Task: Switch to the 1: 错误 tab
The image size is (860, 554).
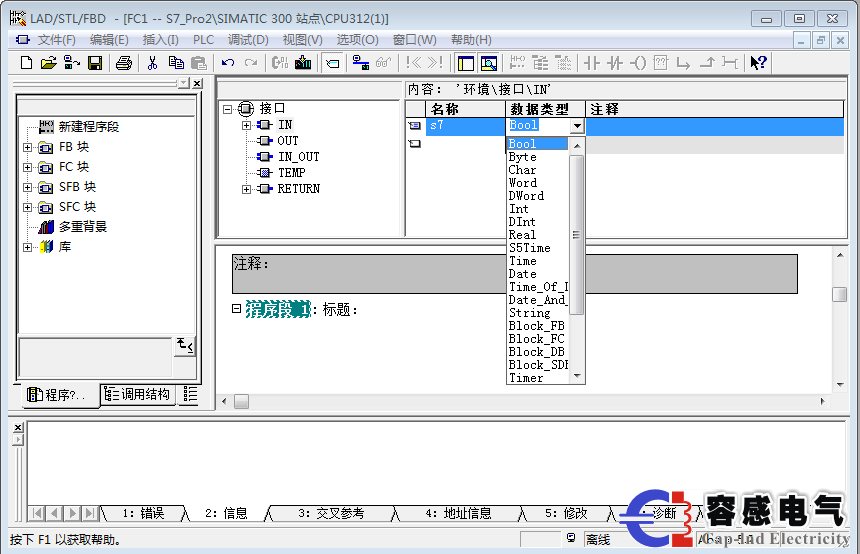Action: pos(144,513)
